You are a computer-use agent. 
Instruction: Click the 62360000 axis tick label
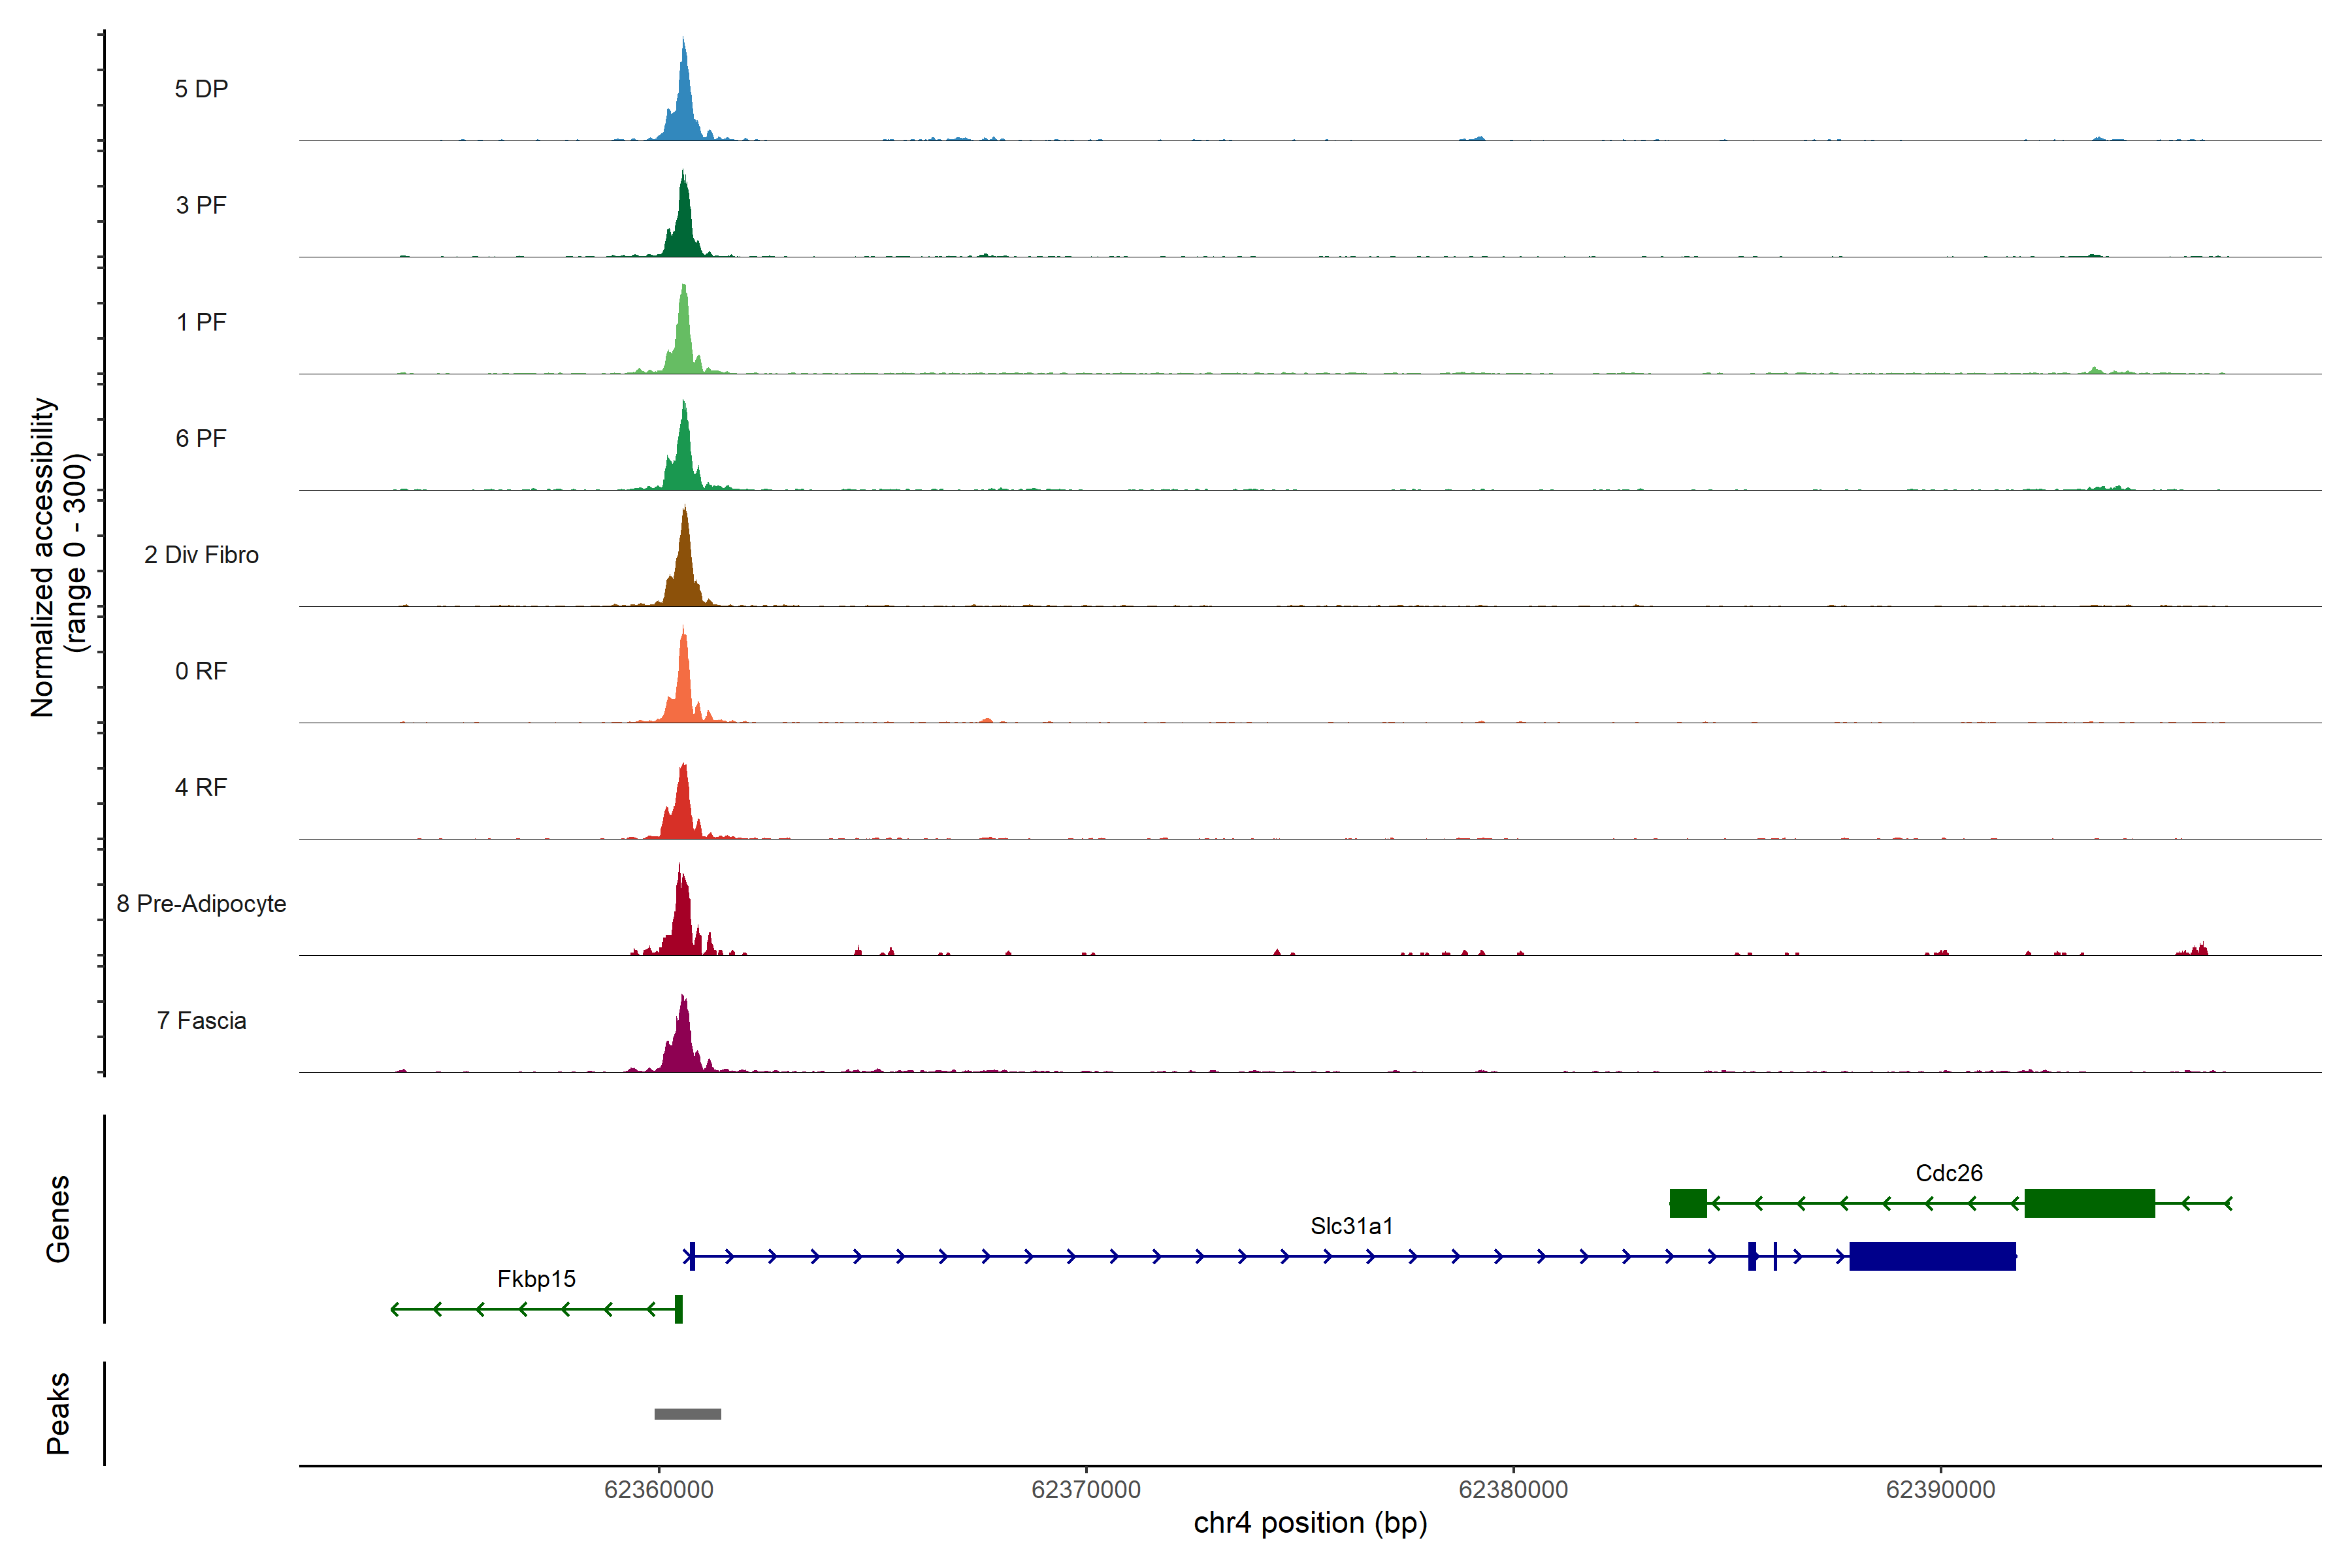tap(659, 1490)
